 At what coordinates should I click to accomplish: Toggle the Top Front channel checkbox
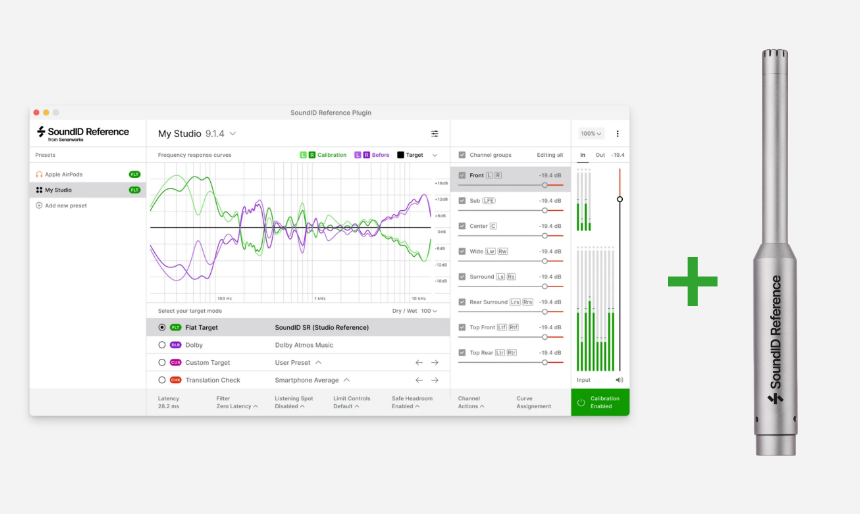click(x=462, y=327)
